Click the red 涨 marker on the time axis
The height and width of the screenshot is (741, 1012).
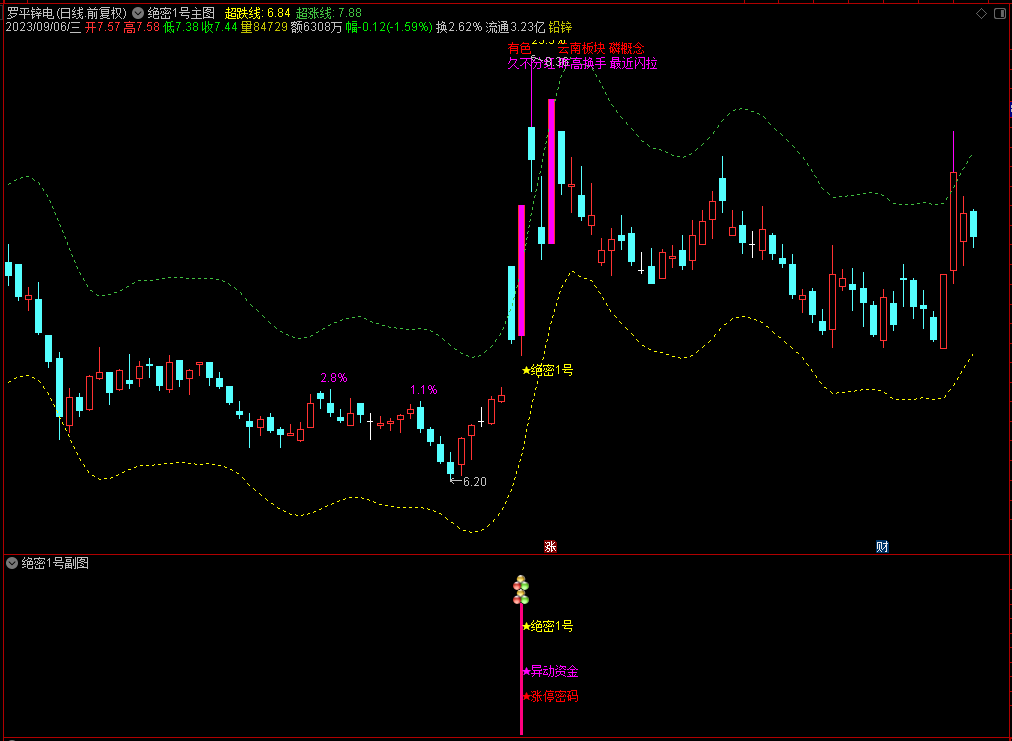click(551, 547)
